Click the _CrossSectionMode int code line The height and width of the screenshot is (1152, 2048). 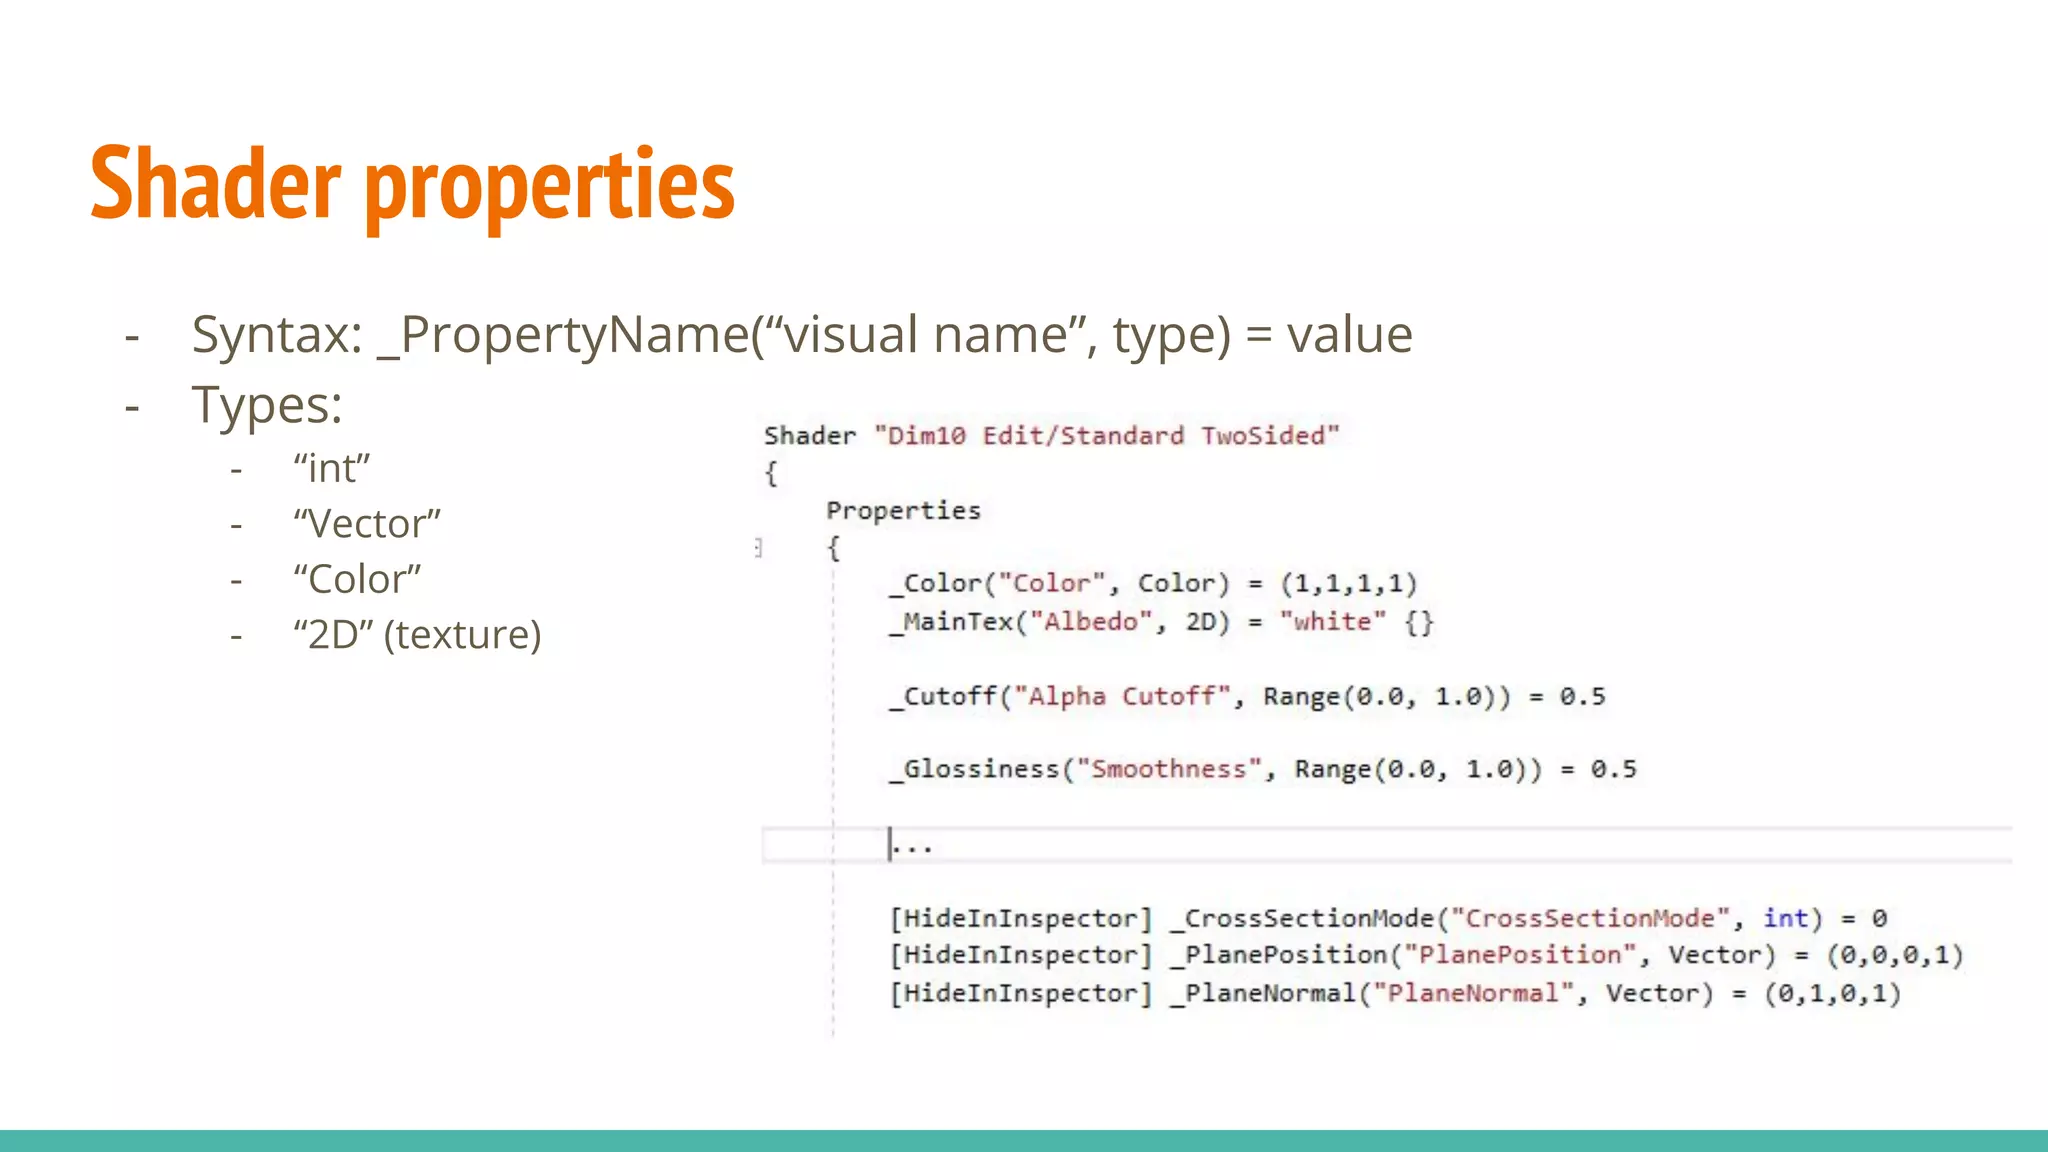click(1389, 918)
